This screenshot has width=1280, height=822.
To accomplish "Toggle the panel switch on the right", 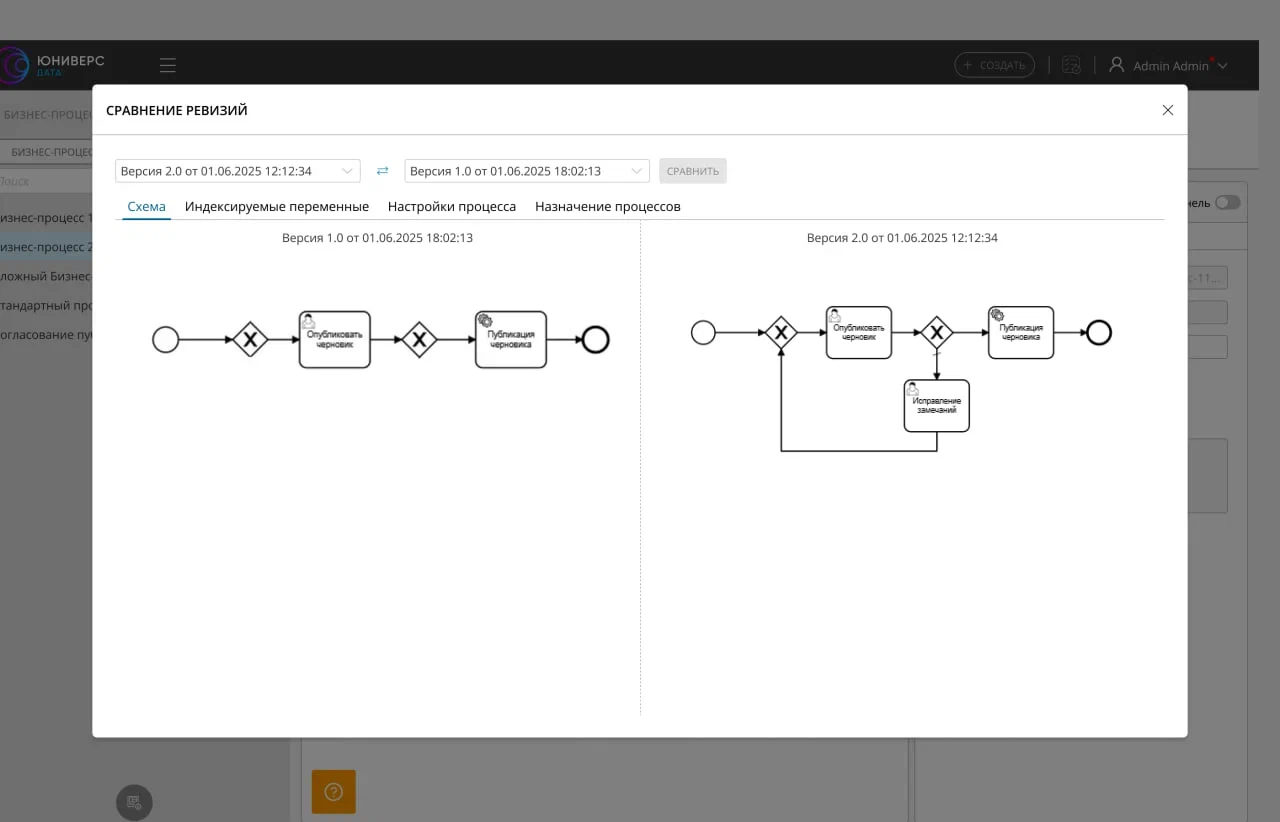I will pyautogui.click(x=1227, y=203).
